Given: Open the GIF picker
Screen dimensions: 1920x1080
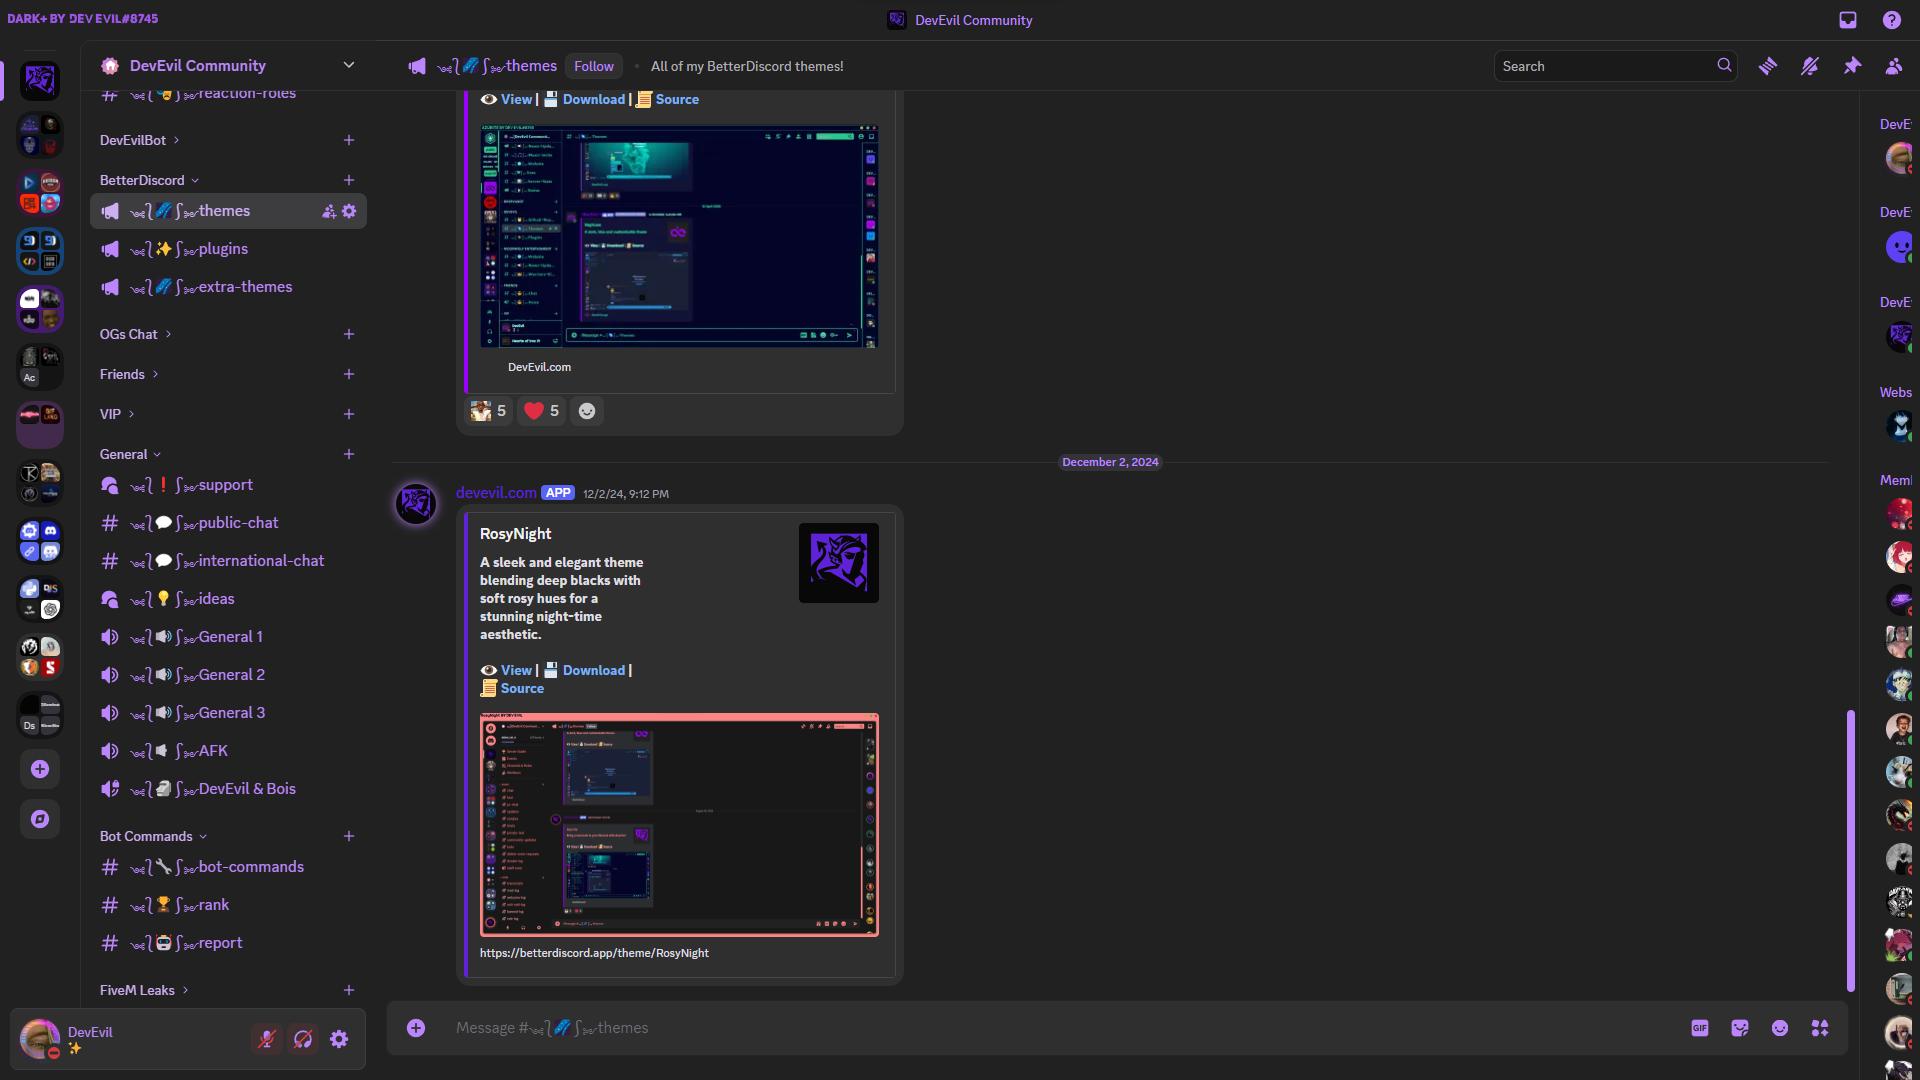Looking at the screenshot, I should pyautogui.click(x=1700, y=1028).
